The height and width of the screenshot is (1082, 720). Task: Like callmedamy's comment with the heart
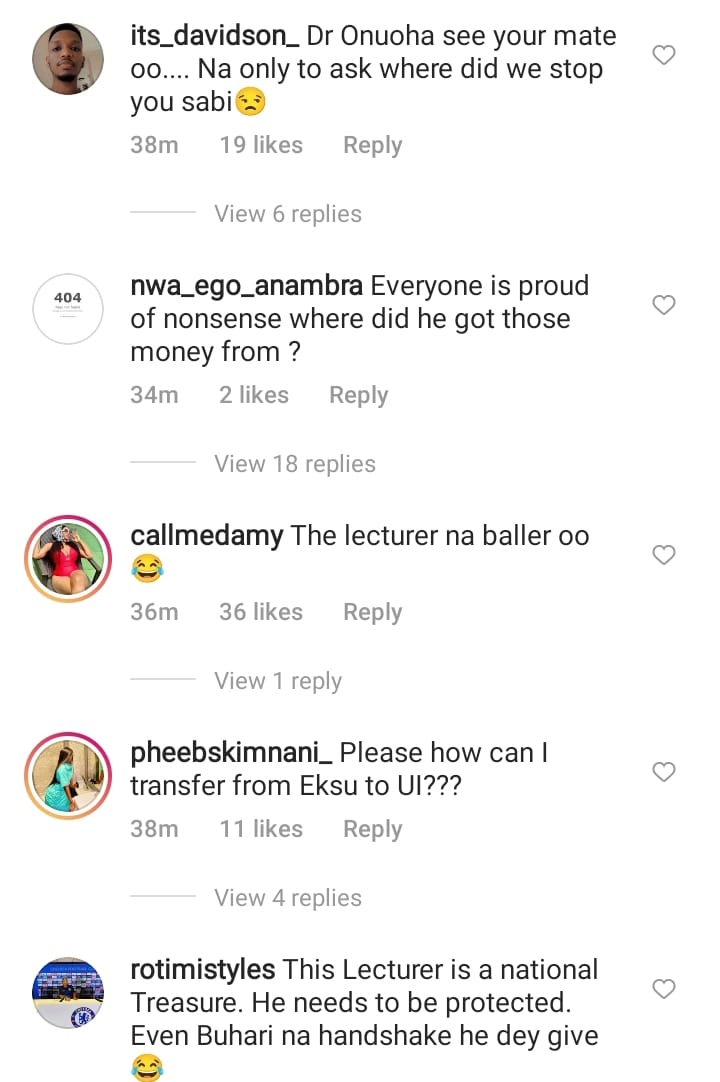664,555
